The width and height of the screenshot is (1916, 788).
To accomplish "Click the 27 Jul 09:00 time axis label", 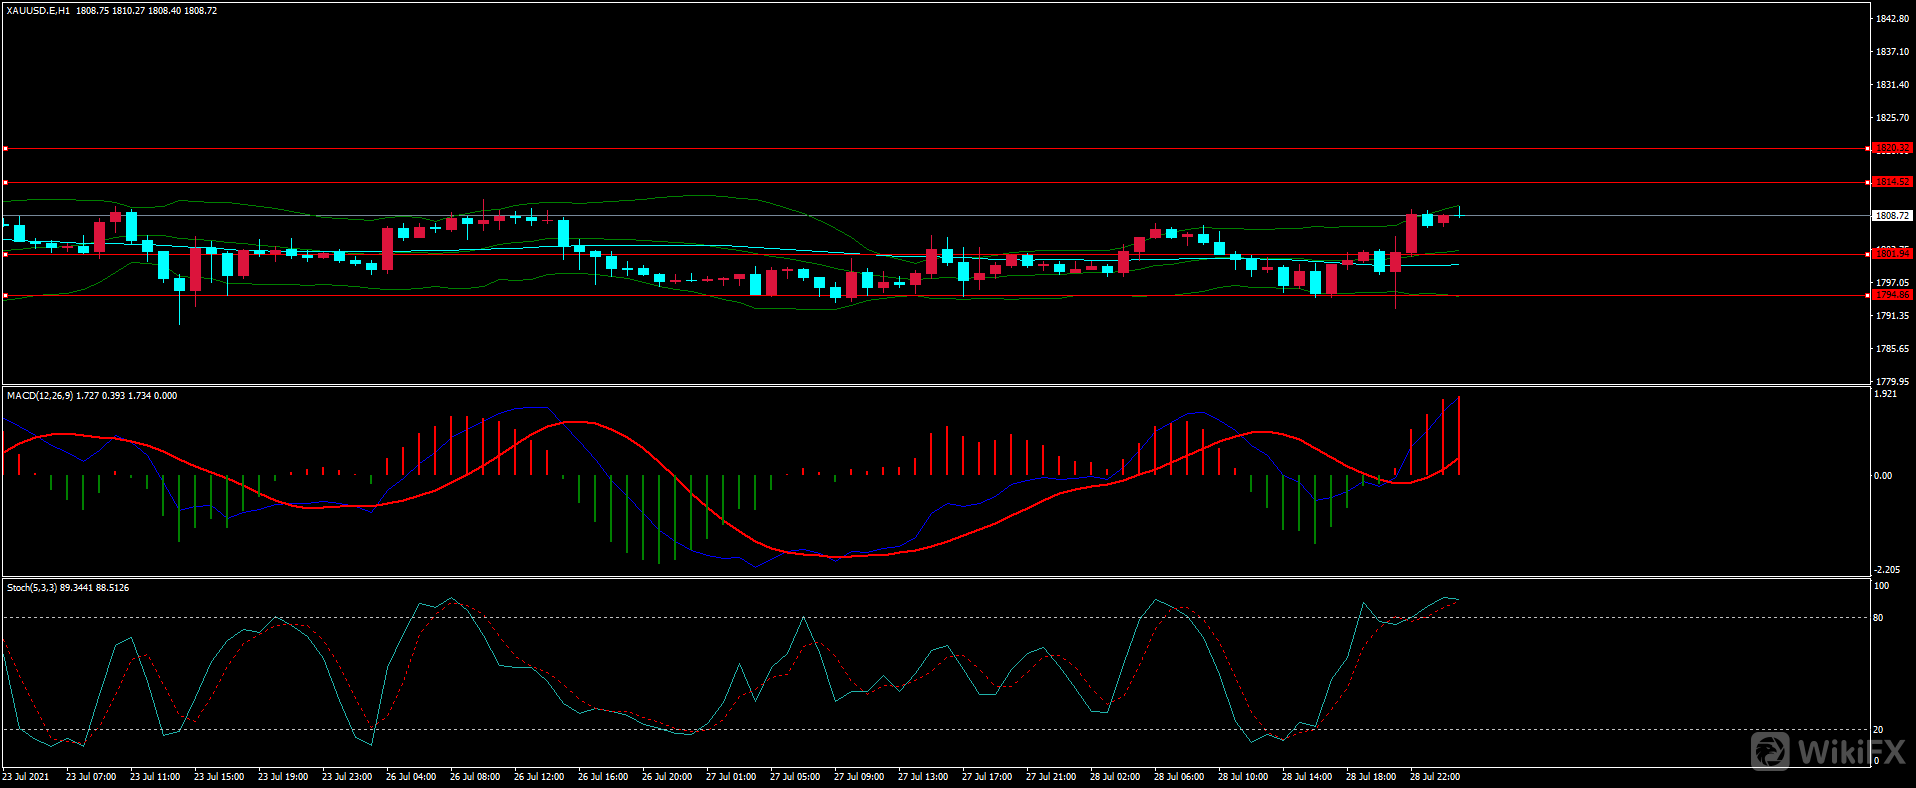I will point(858,777).
